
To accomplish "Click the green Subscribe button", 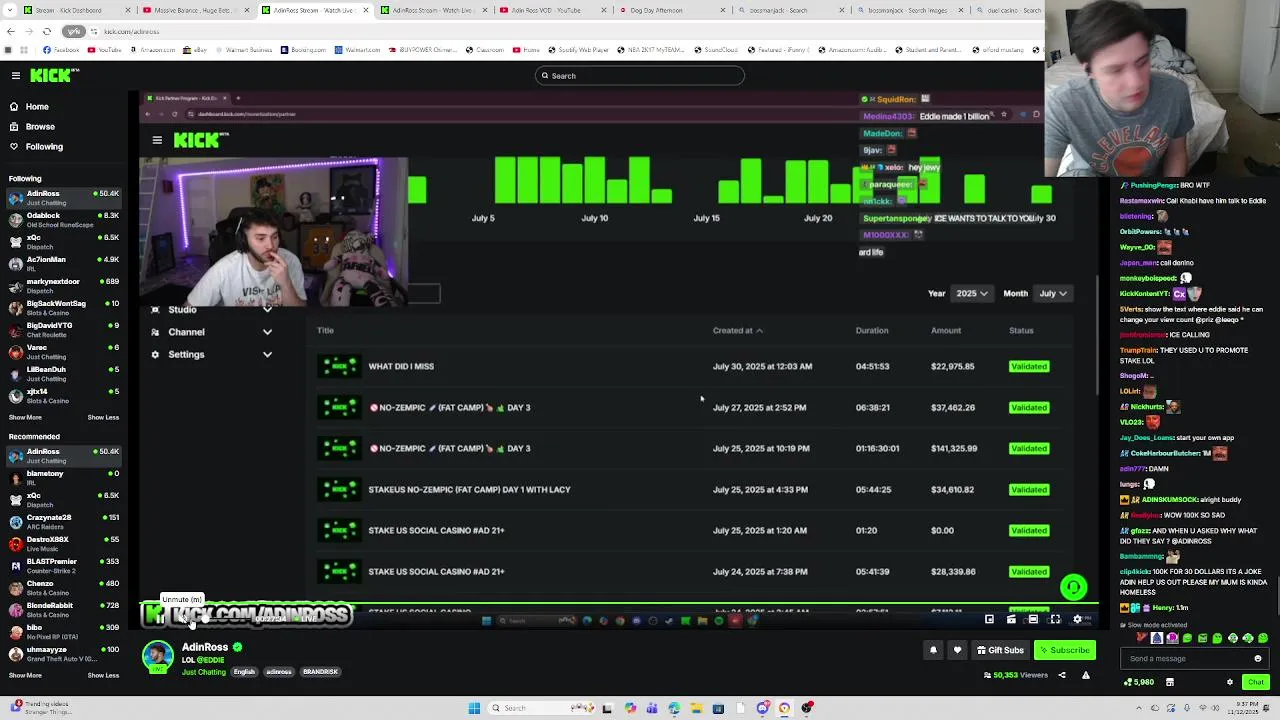I will [1064, 650].
